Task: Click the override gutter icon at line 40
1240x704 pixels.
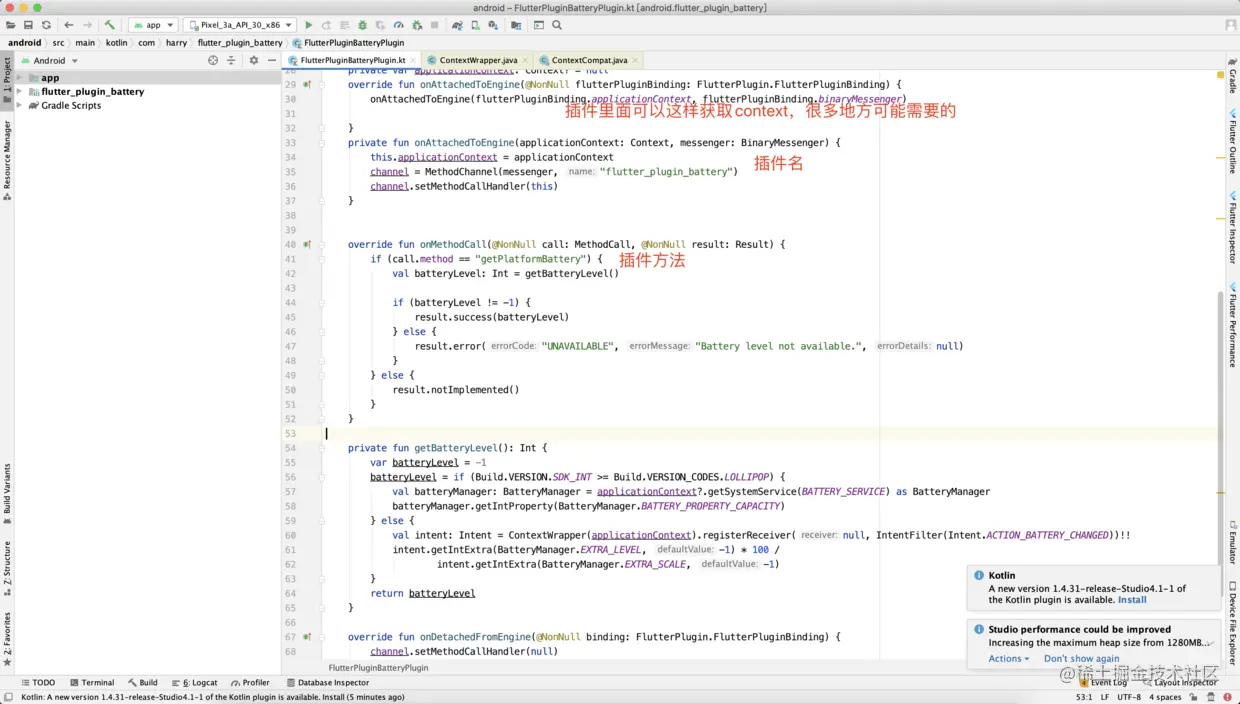Action: tap(308, 244)
